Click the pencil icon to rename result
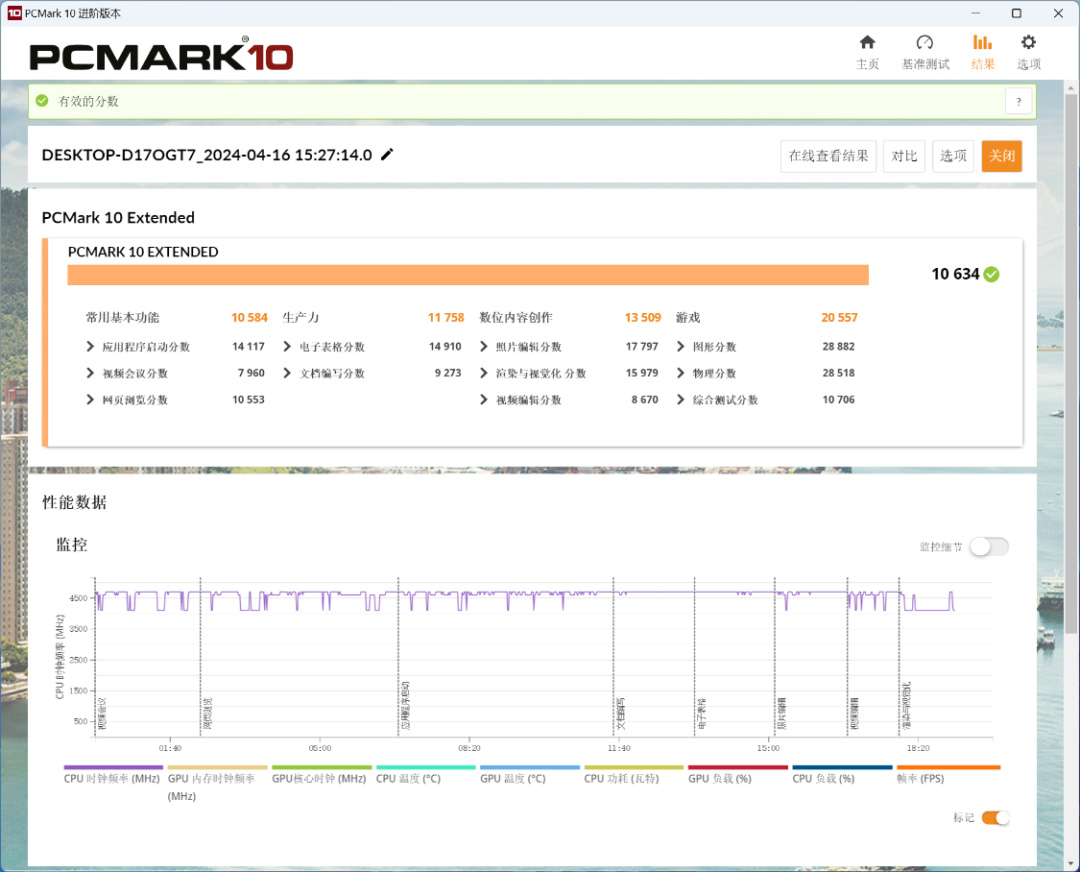 [x=387, y=154]
